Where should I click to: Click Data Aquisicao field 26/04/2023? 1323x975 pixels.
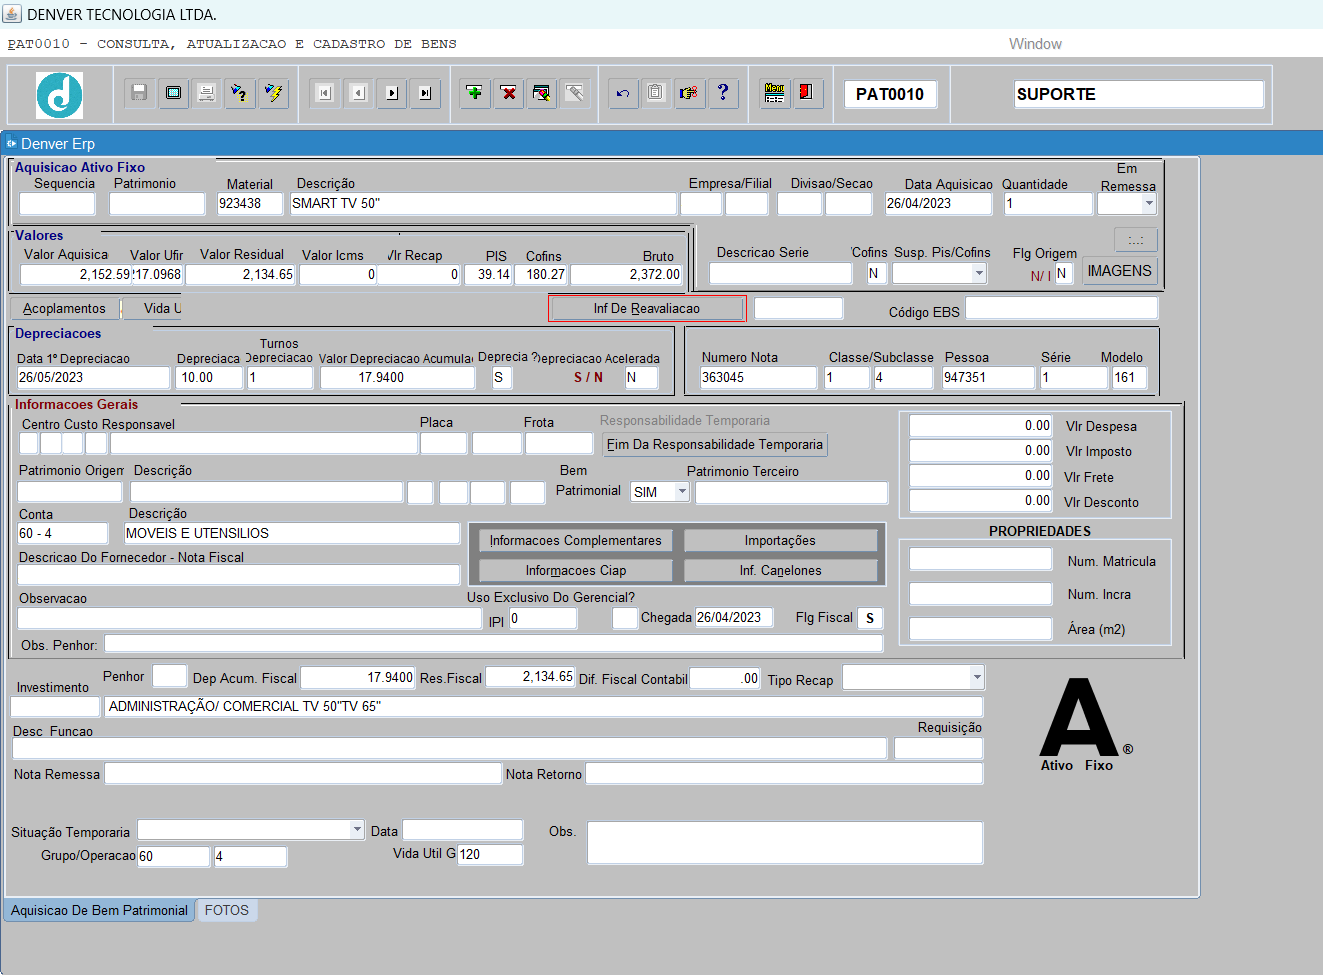click(938, 203)
